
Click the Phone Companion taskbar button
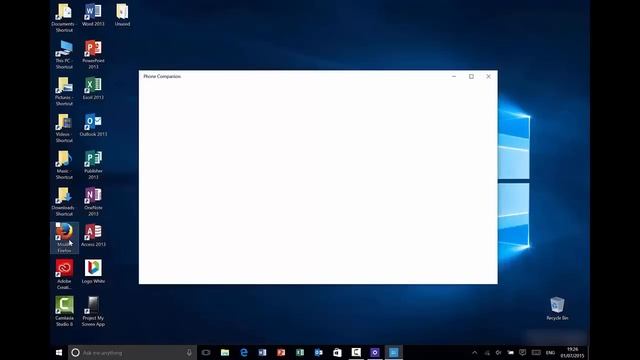point(393,352)
